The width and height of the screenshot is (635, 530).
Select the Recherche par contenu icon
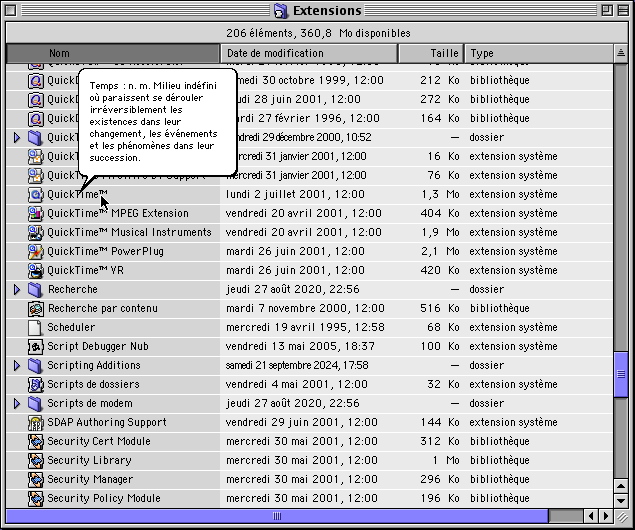pyautogui.click(x=36, y=309)
